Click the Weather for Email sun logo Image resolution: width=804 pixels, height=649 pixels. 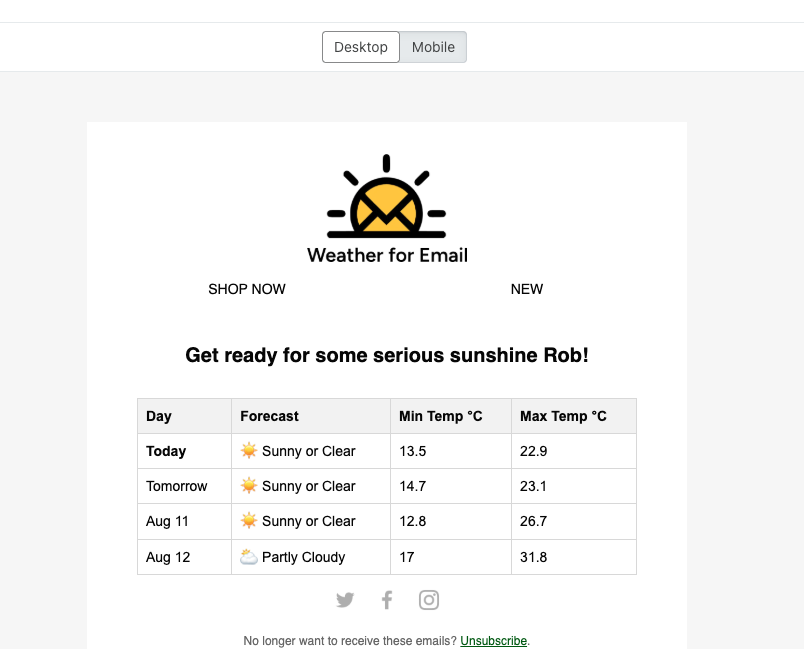tap(387, 196)
